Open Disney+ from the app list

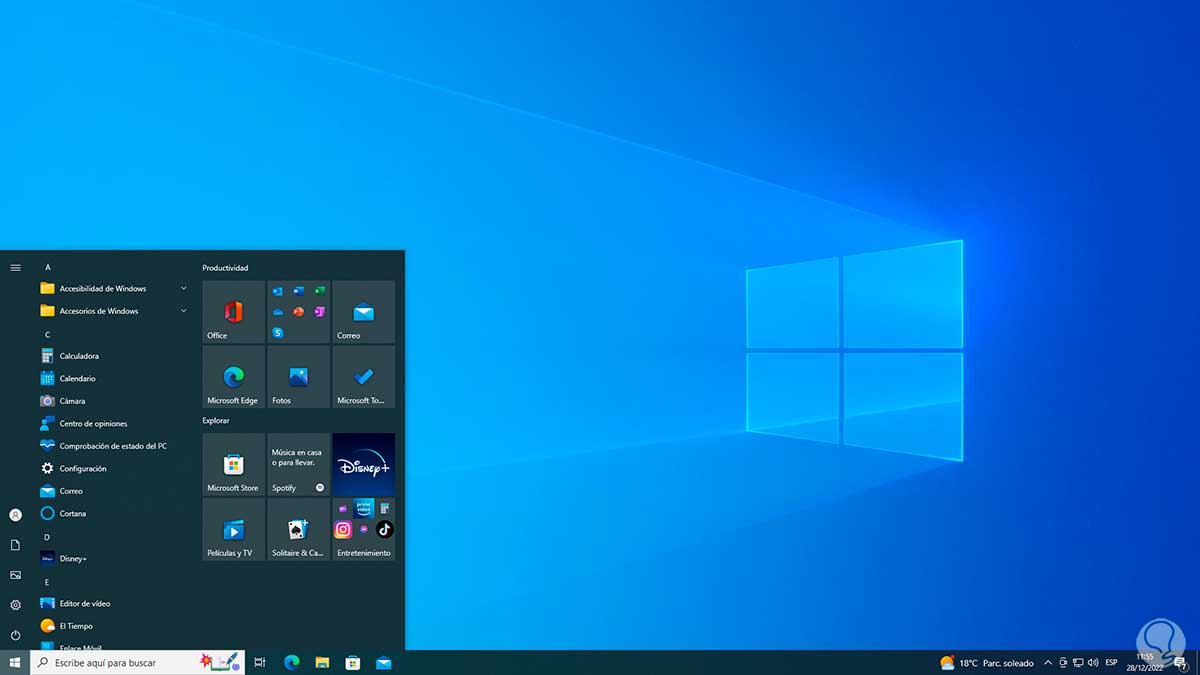(x=114, y=558)
